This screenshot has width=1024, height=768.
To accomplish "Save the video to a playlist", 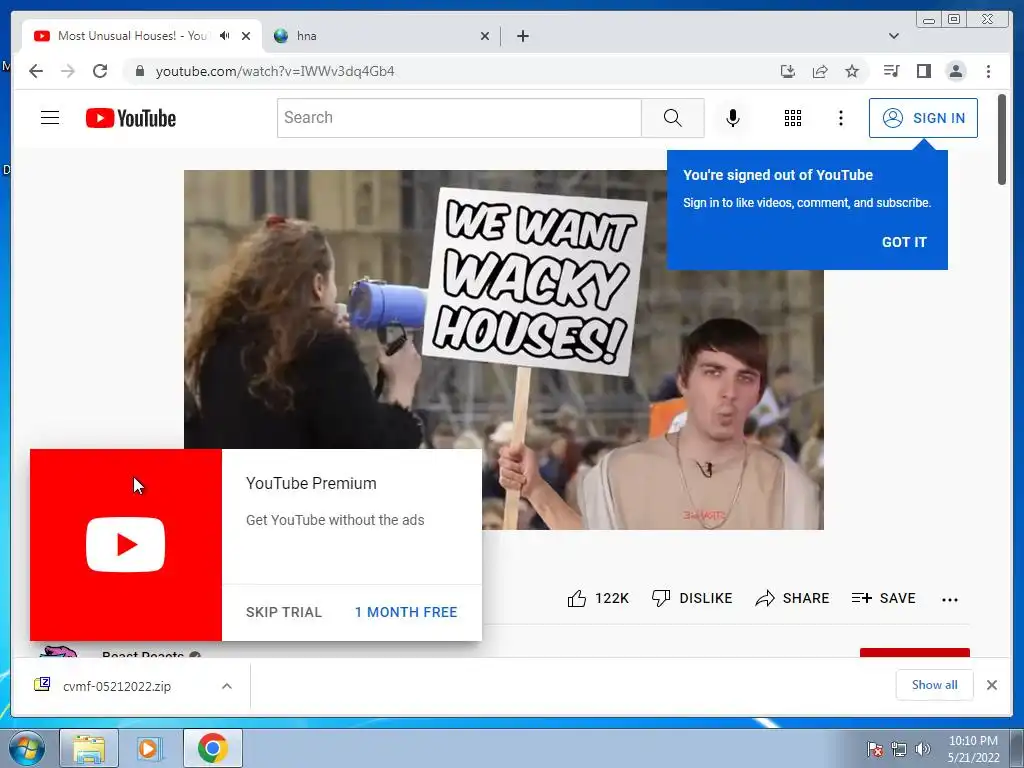I will [884, 598].
